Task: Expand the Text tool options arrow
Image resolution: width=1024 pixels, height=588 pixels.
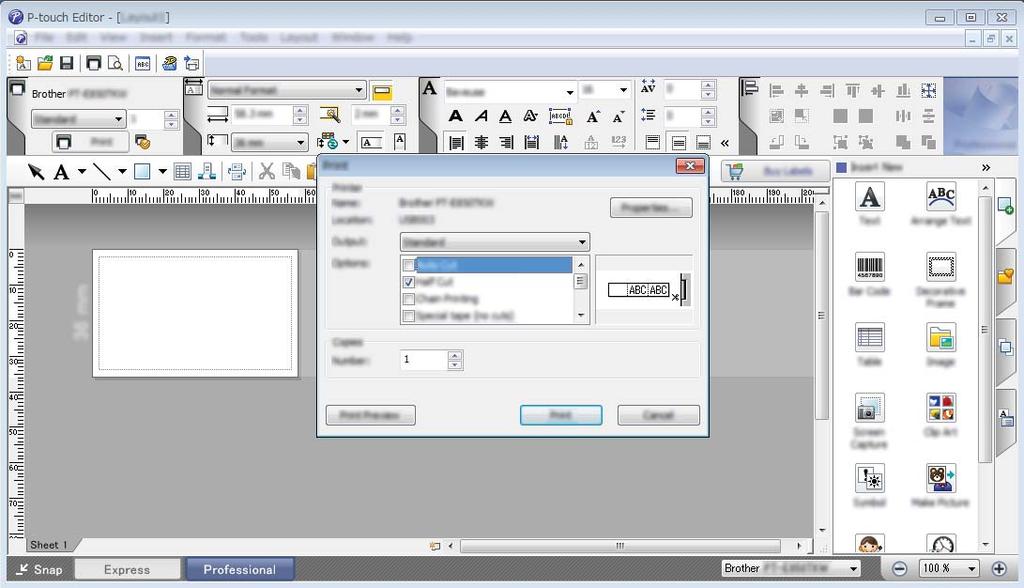Action: (82, 172)
